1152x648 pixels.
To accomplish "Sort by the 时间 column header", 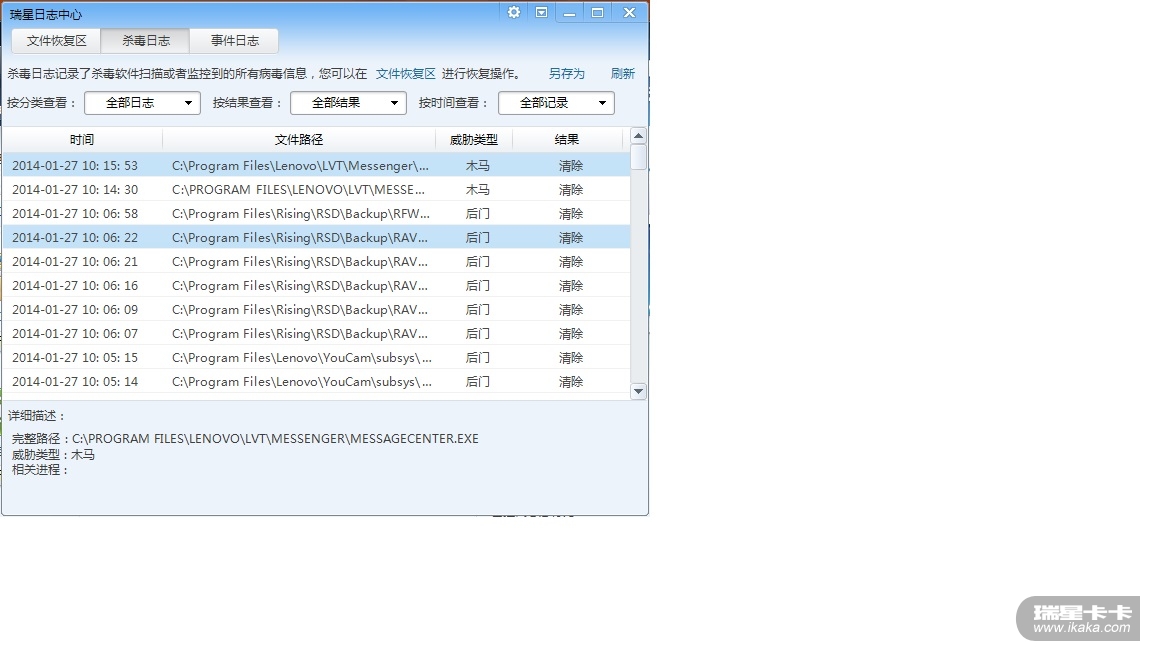I will (82, 140).
